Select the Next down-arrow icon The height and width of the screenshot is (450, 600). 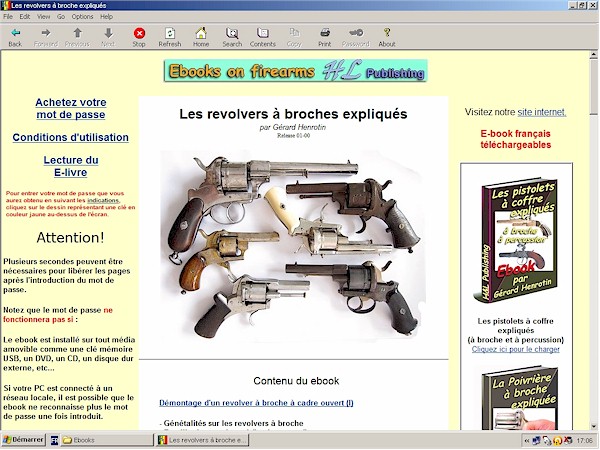(x=108, y=37)
